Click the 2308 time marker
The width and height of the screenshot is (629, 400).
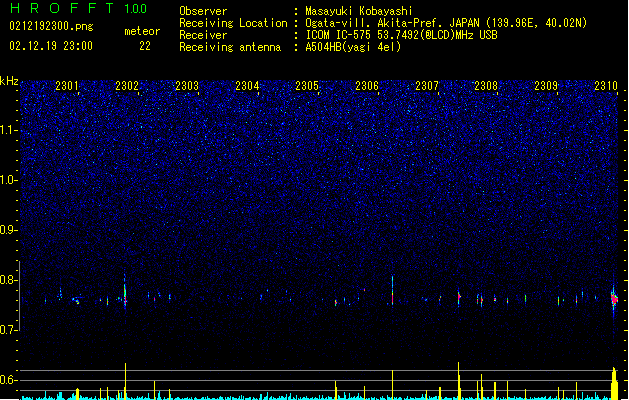pyautogui.click(x=486, y=85)
